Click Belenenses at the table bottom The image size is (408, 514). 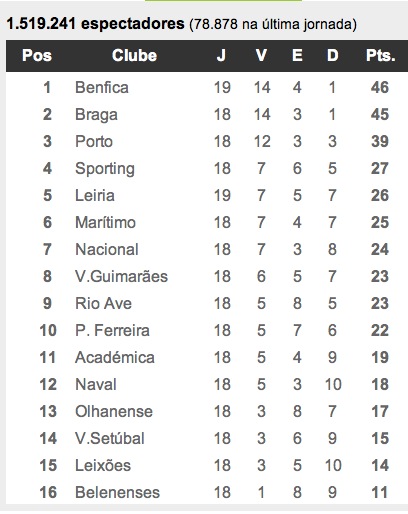tap(117, 493)
